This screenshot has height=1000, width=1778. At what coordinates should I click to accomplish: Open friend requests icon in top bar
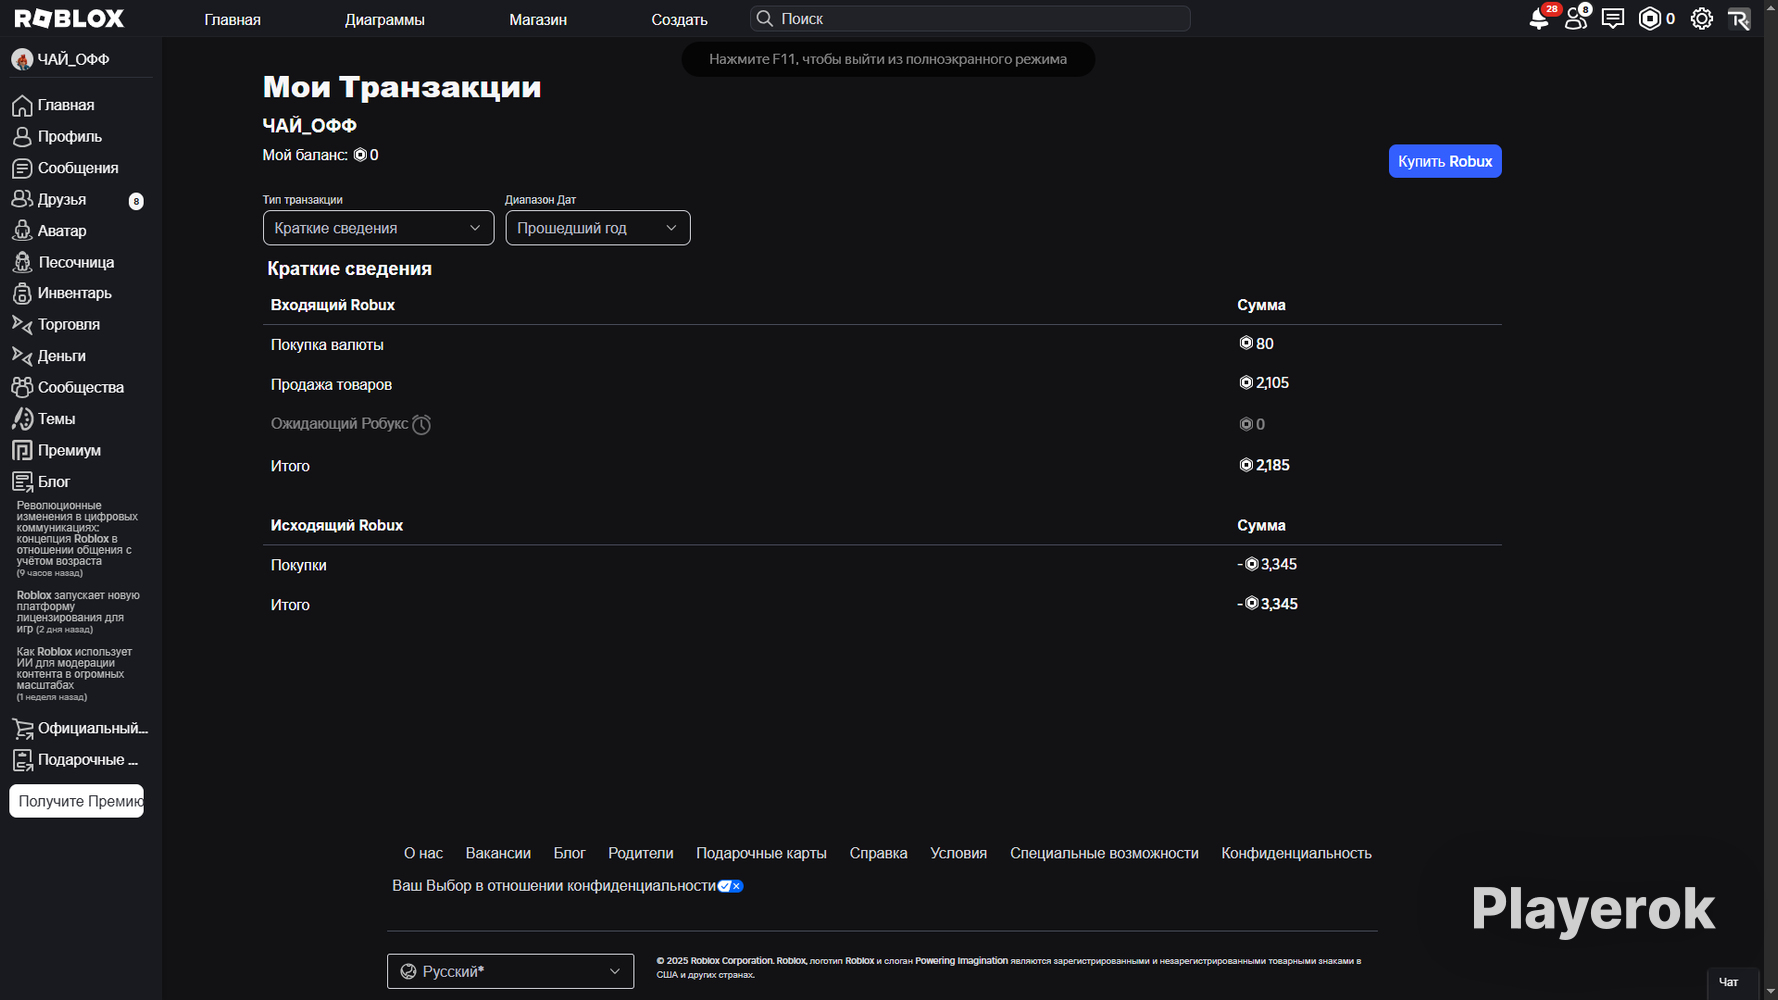[x=1576, y=19]
